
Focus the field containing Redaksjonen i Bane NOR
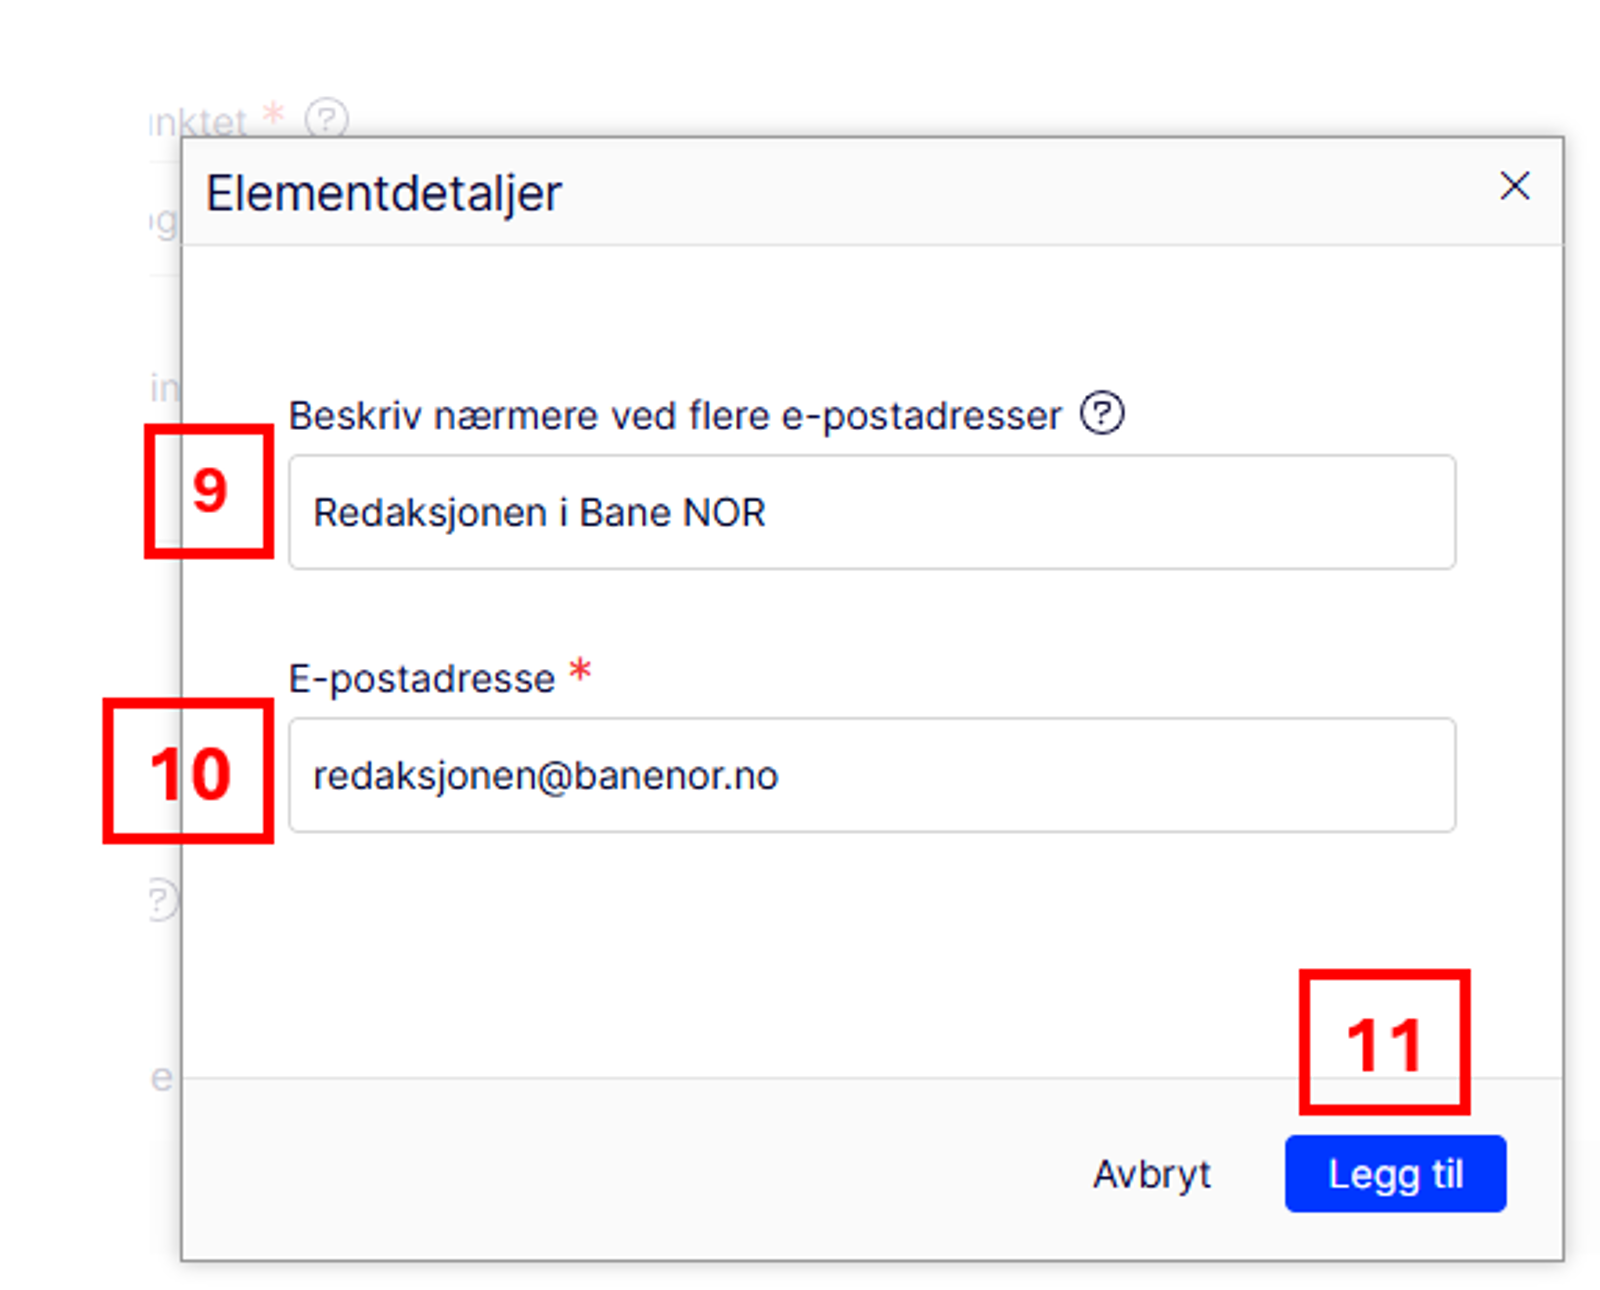(x=871, y=512)
